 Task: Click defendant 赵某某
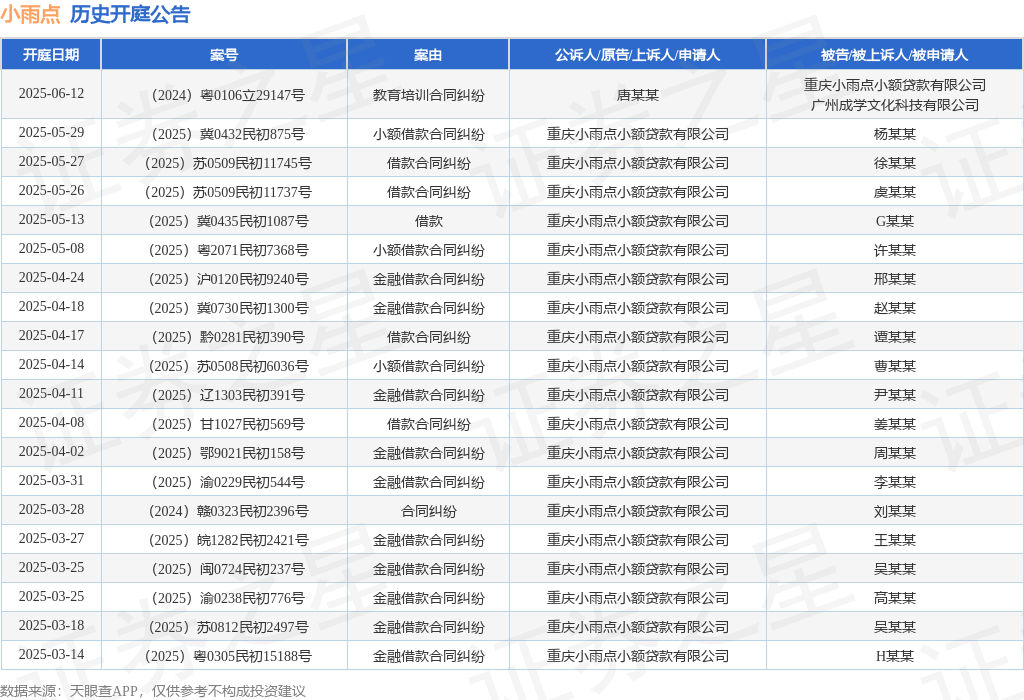click(895, 308)
